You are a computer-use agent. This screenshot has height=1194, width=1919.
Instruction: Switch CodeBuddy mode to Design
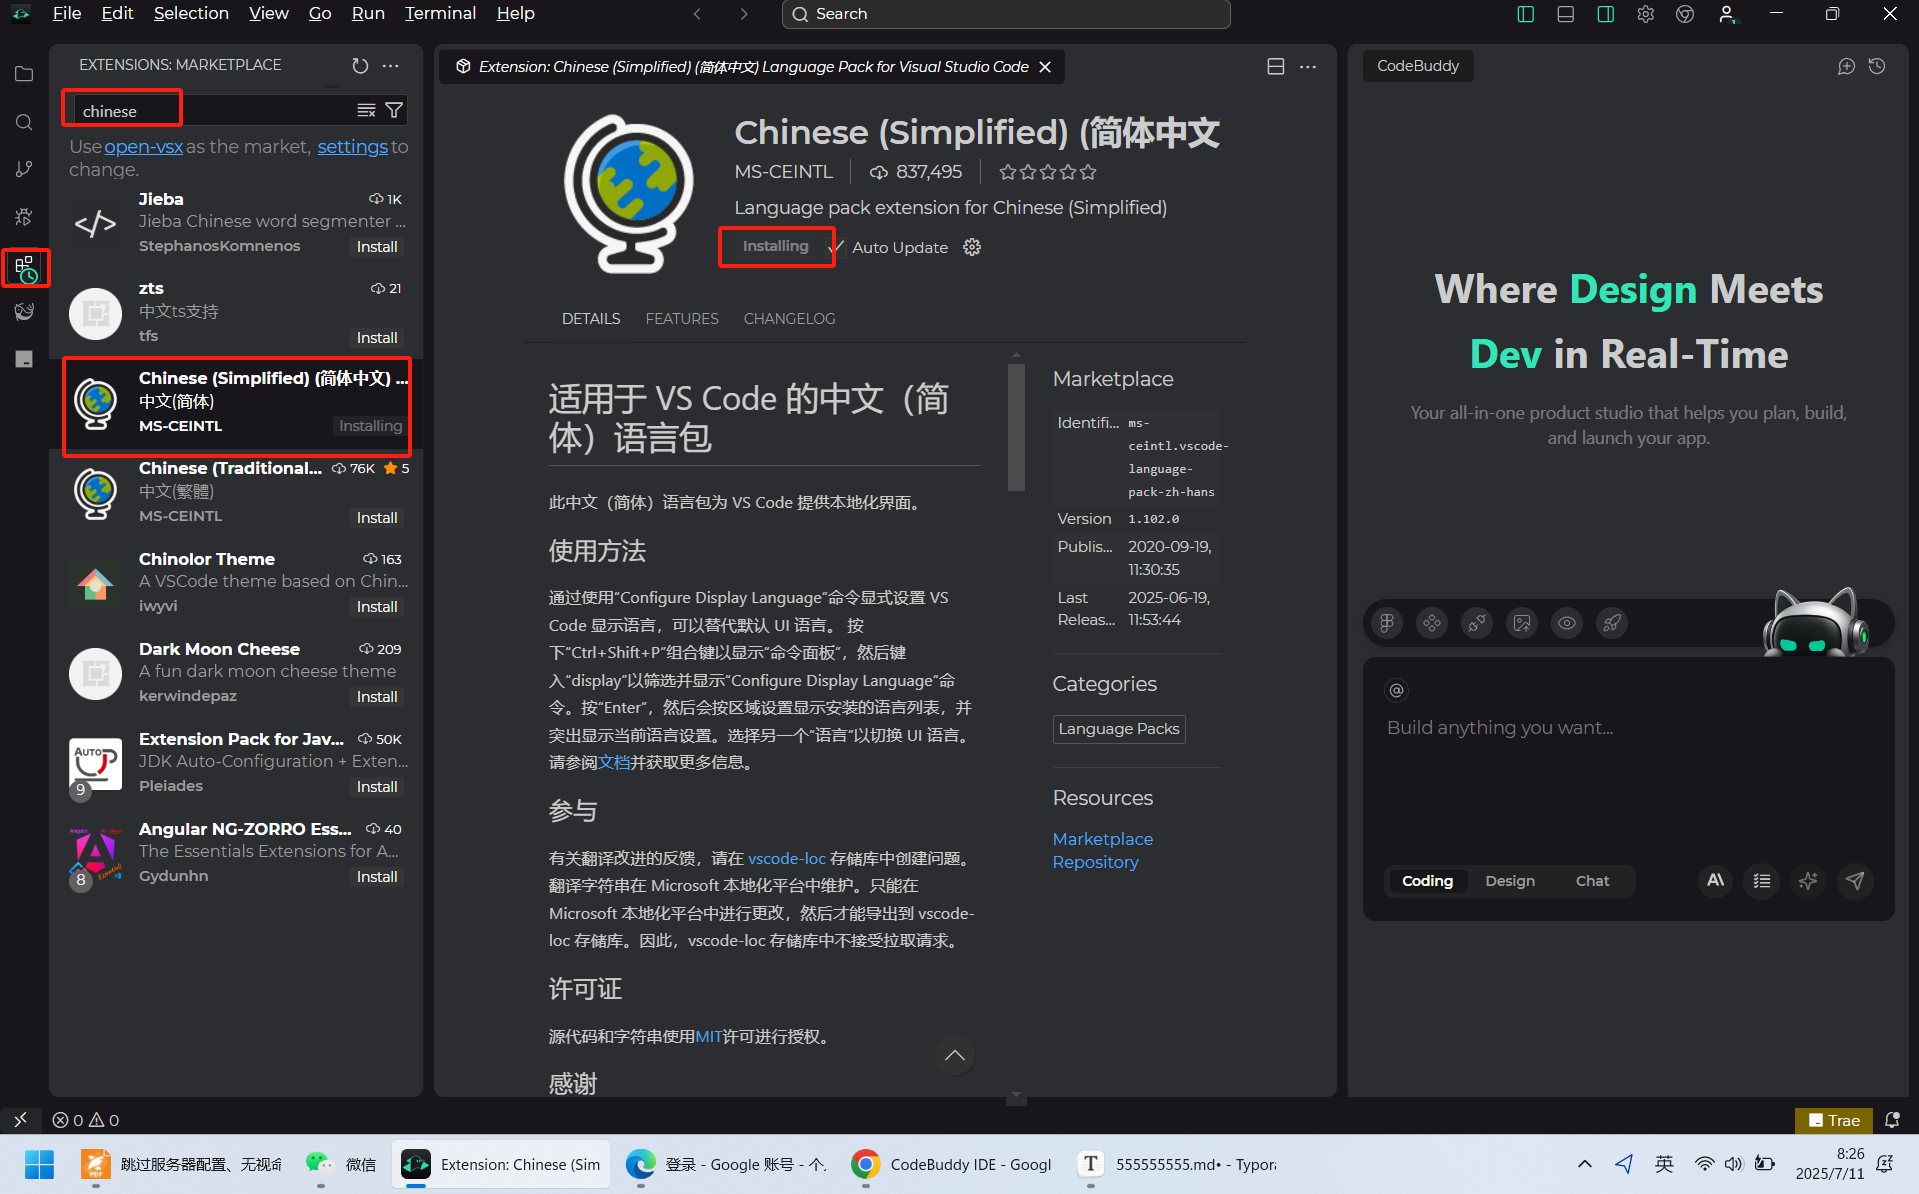pyautogui.click(x=1510, y=881)
